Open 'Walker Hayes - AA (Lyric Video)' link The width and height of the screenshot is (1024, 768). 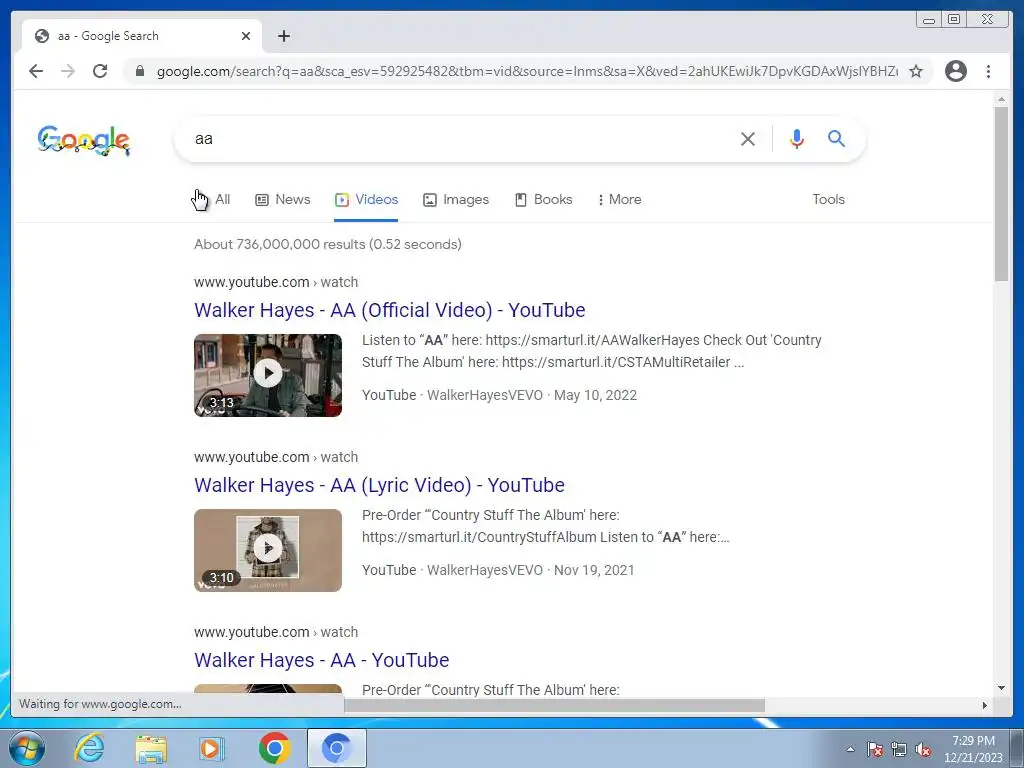click(379, 485)
